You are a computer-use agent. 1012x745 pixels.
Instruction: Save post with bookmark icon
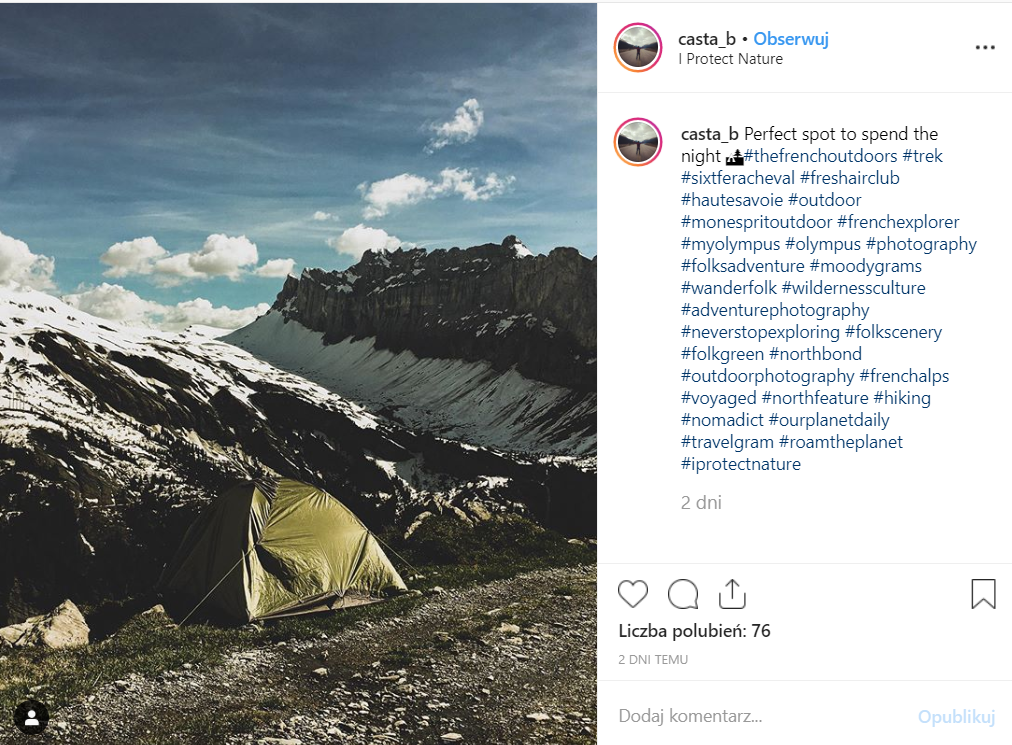point(983,594)
